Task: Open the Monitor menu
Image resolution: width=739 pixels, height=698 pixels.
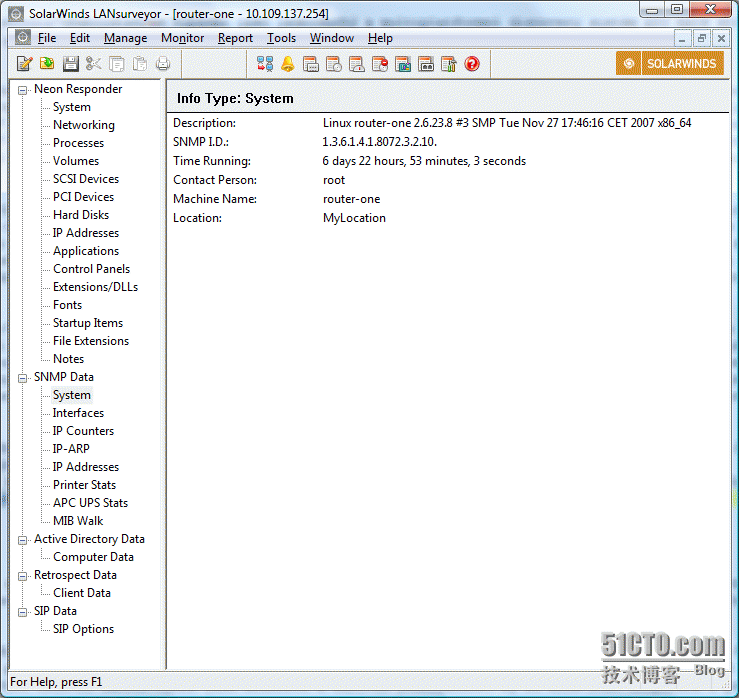Action: tap(182, 38)
